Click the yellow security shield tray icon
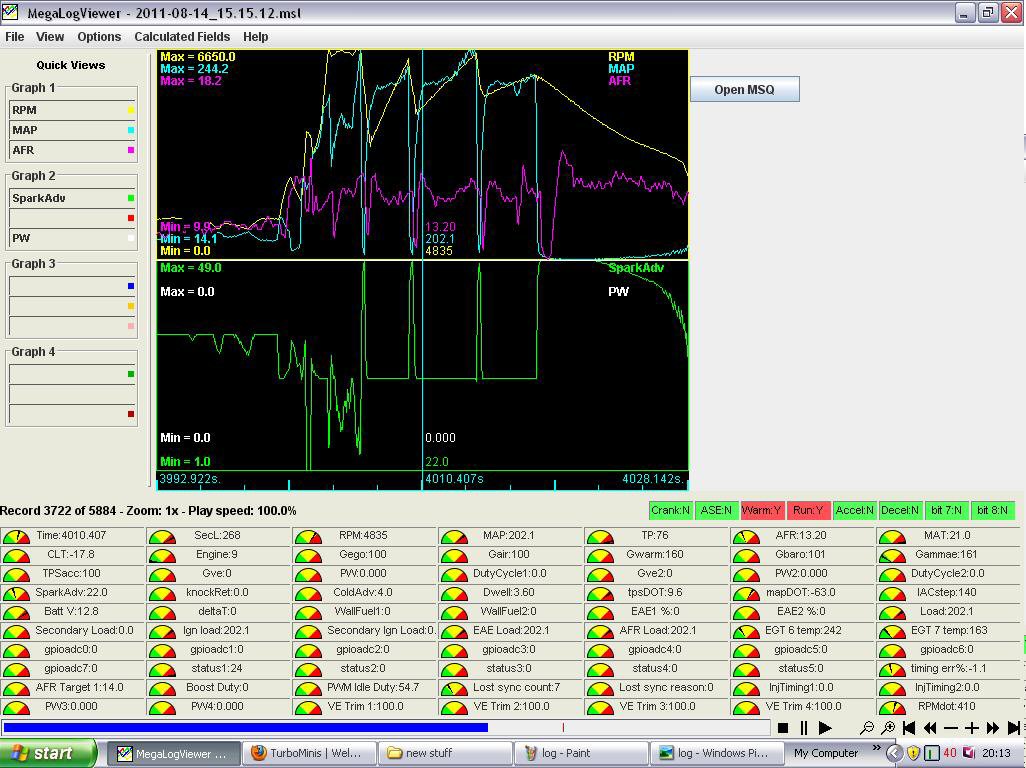 [913, 753]
